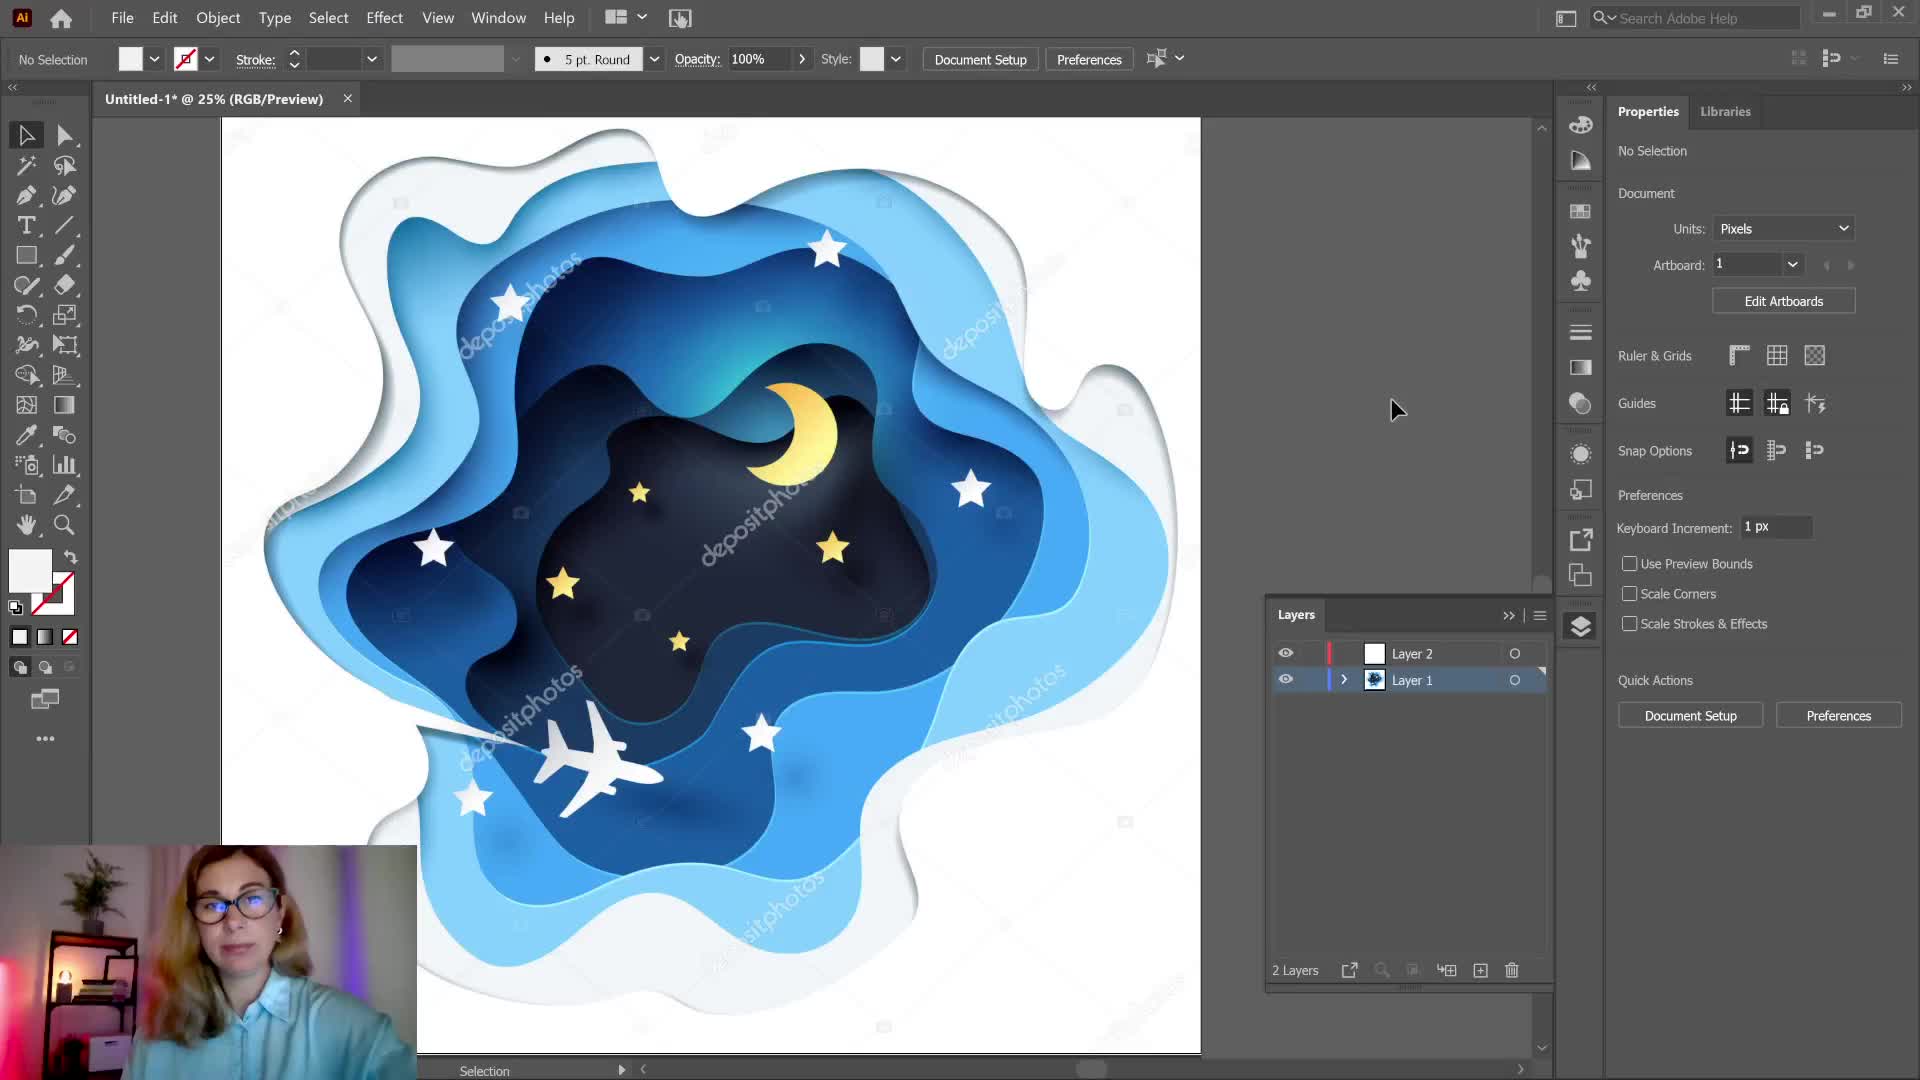This screenshot has width=1920, height=1080.
Task: Expand Layer 1 contents in Layers panel
Action: tap(1344, 679)
